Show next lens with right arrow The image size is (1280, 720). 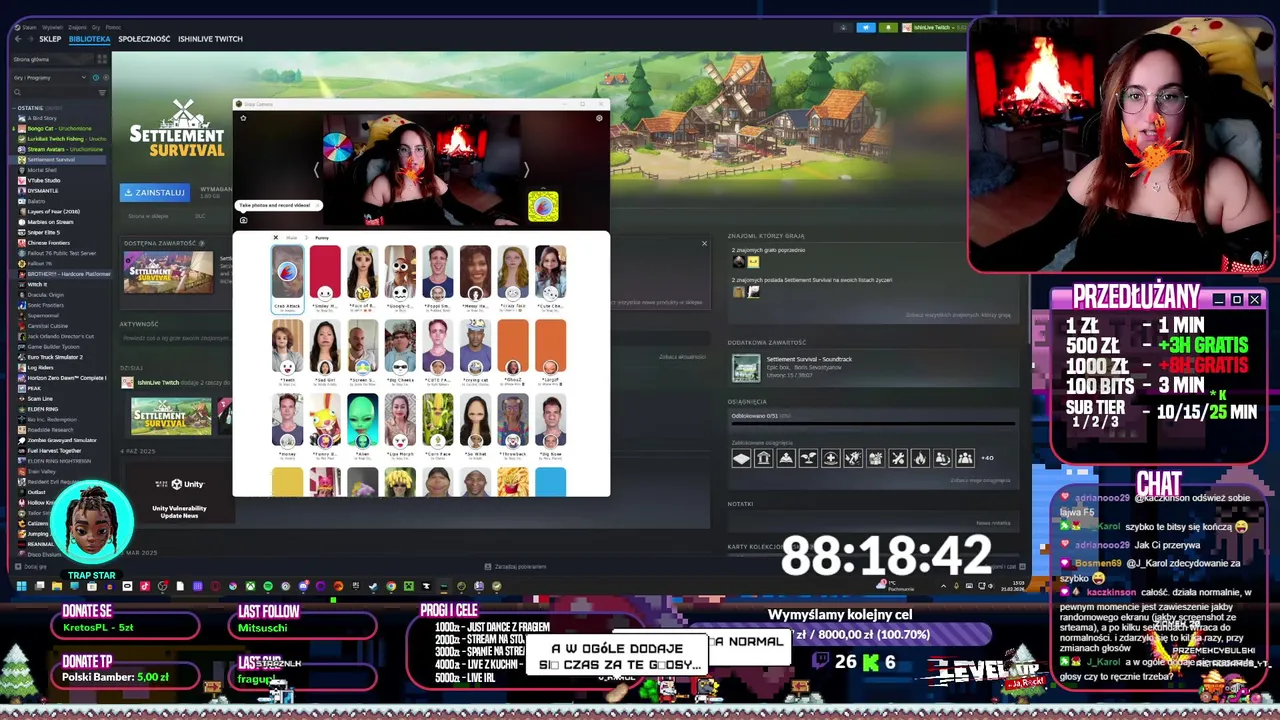526,170
